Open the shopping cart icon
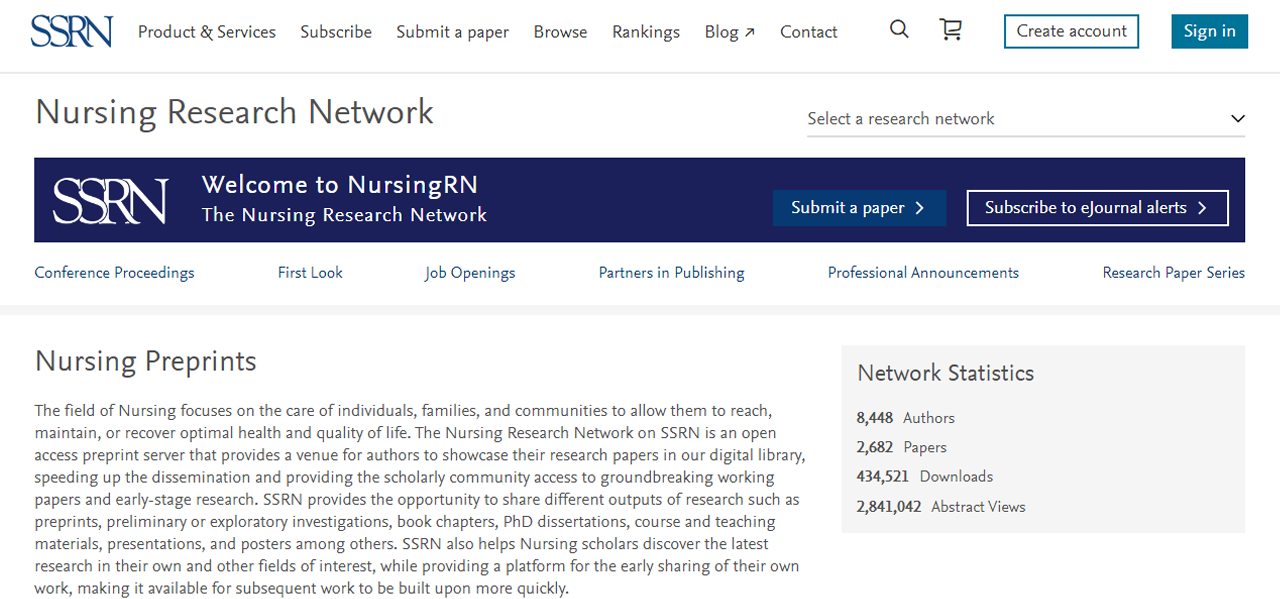This screenshot has width=1280, height=599. point(951,30)
